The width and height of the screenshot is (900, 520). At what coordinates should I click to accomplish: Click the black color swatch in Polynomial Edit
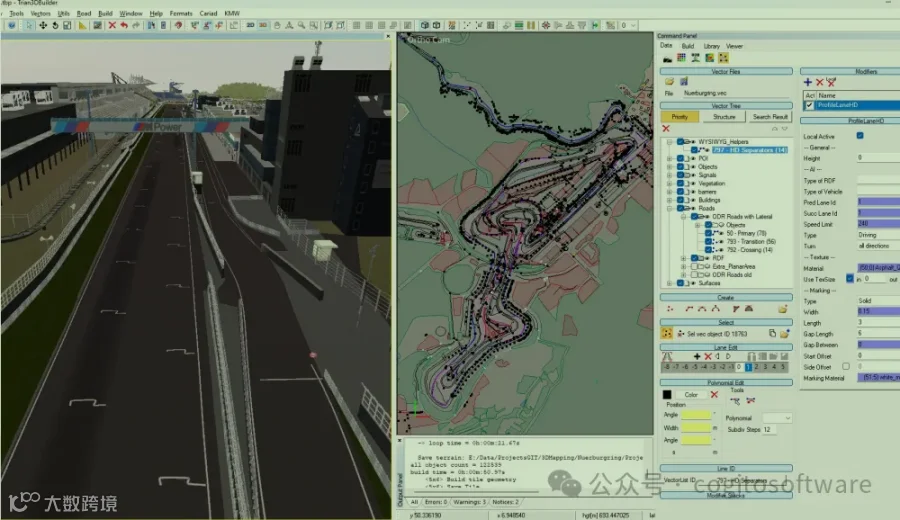[x=666, y=394]
